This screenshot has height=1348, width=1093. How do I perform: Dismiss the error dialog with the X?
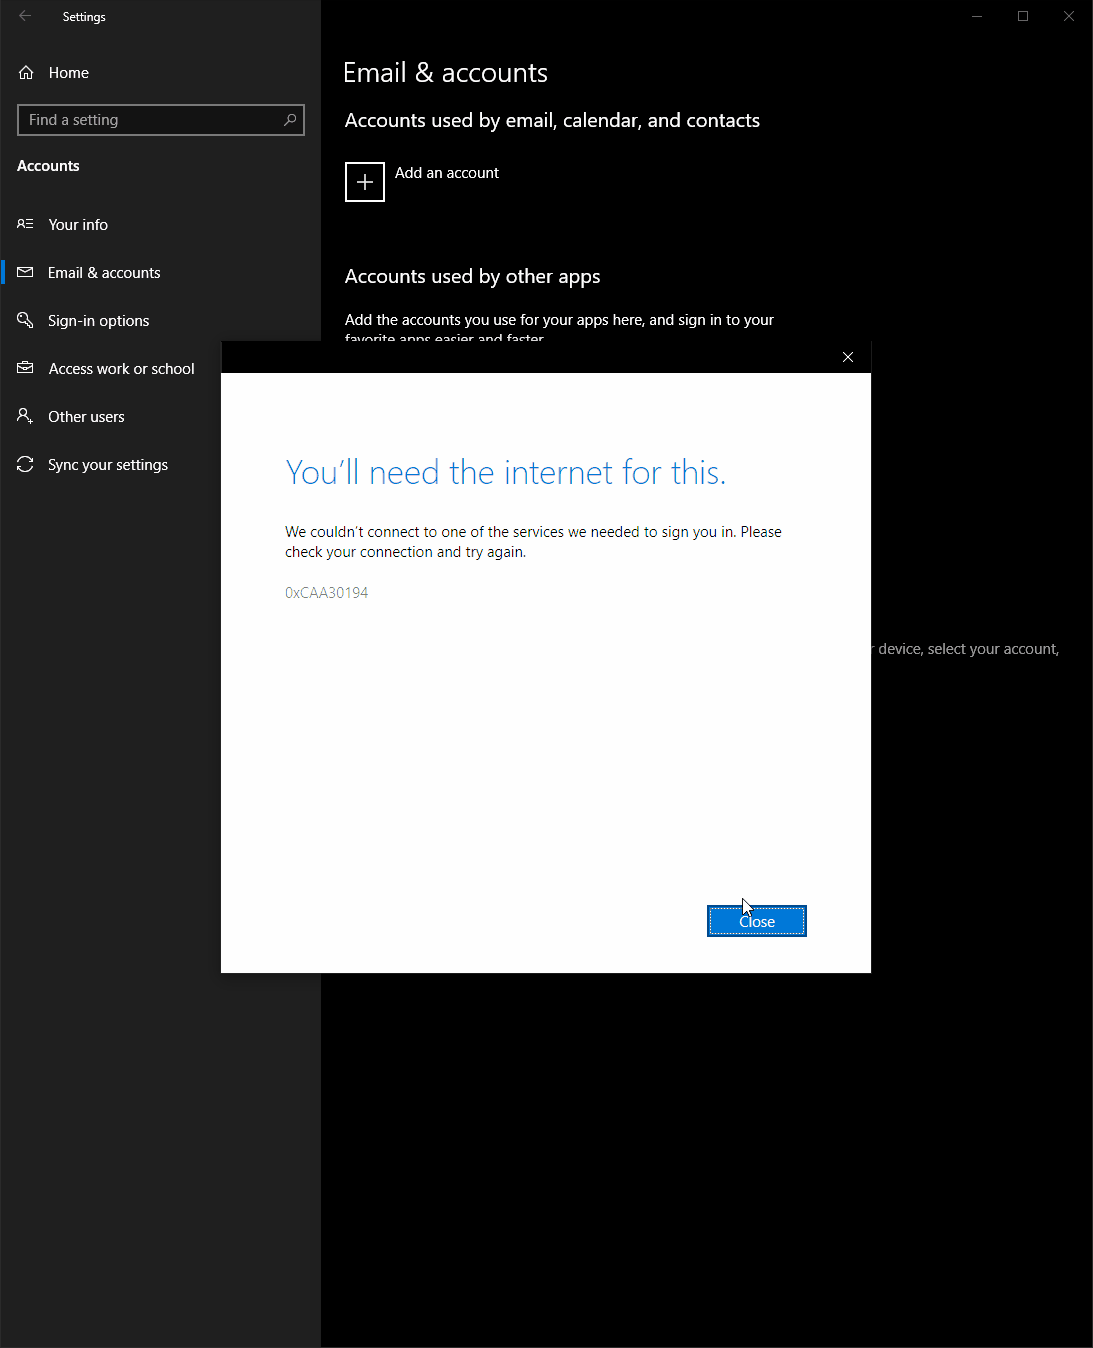[x=848, y=357]
